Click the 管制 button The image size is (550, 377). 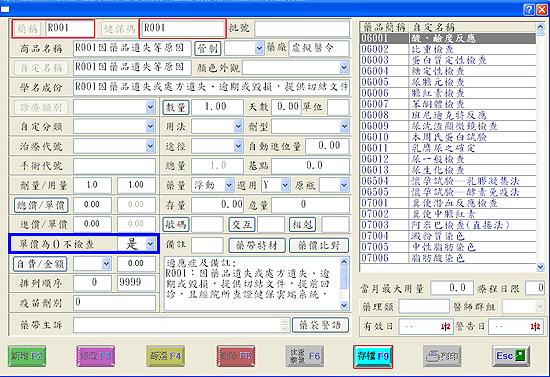click(208, 48)
